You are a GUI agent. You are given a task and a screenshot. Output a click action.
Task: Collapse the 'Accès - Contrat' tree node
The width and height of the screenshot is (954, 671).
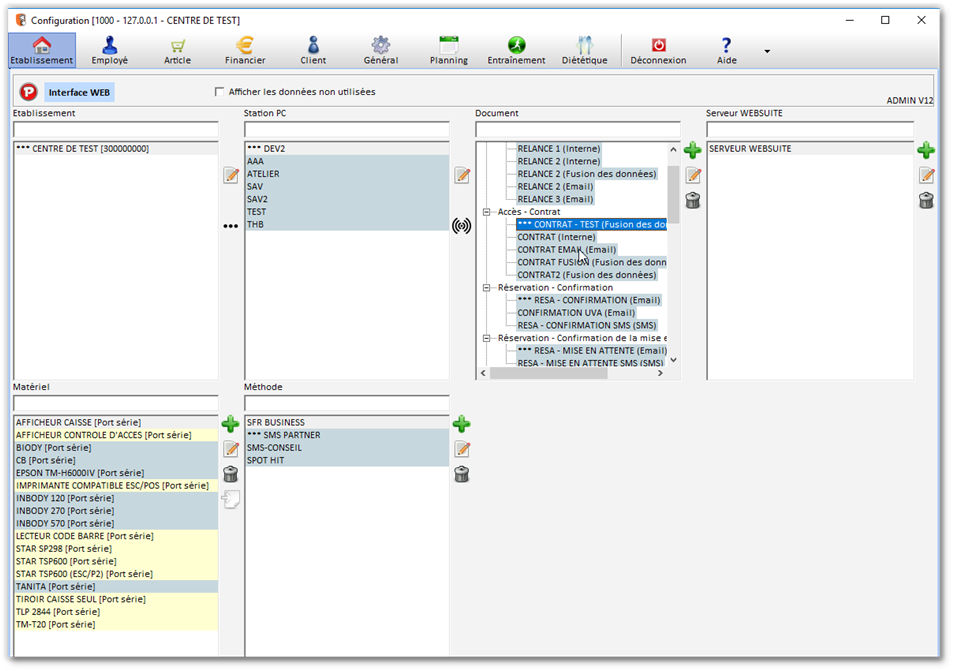click(487, 212)
